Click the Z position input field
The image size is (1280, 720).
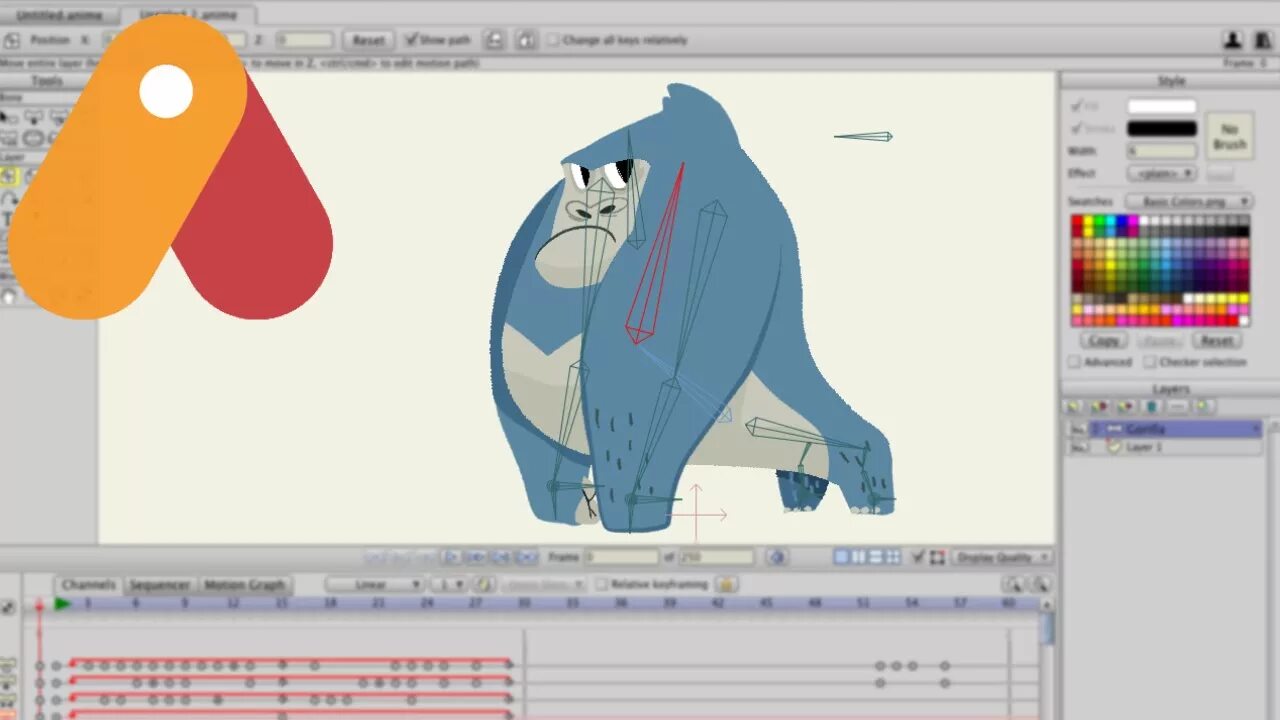coord(304,40)
